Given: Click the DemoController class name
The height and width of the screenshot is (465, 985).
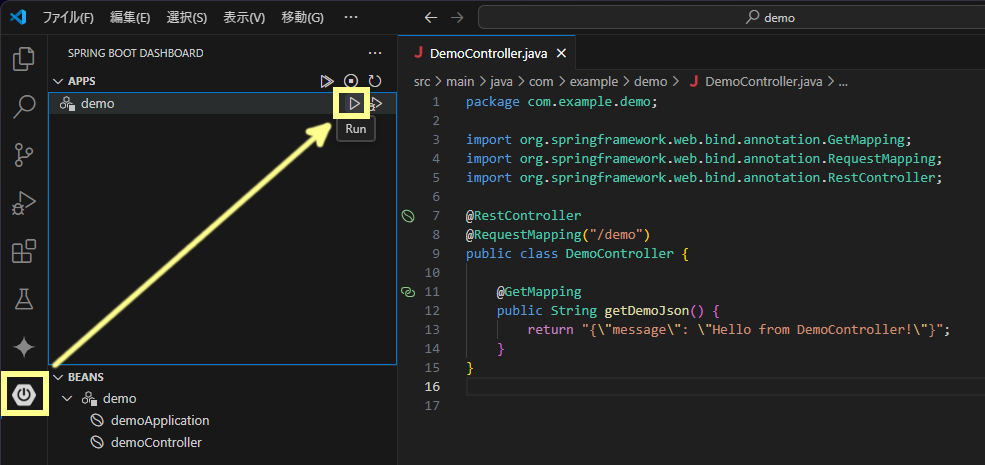Looking at the screenshot, I should click(619, 254).
